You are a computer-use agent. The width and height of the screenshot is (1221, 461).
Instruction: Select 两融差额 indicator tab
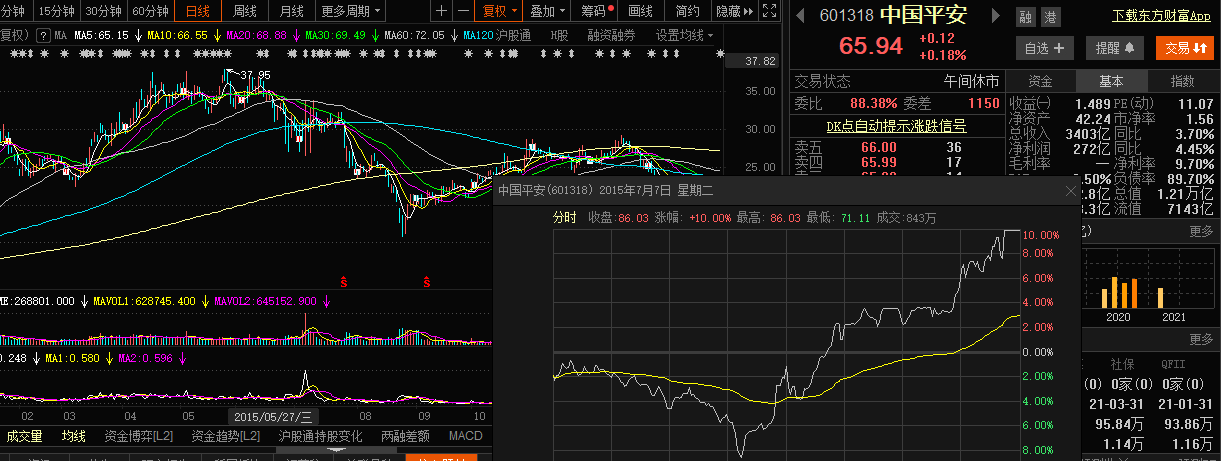tap(406, 436)
